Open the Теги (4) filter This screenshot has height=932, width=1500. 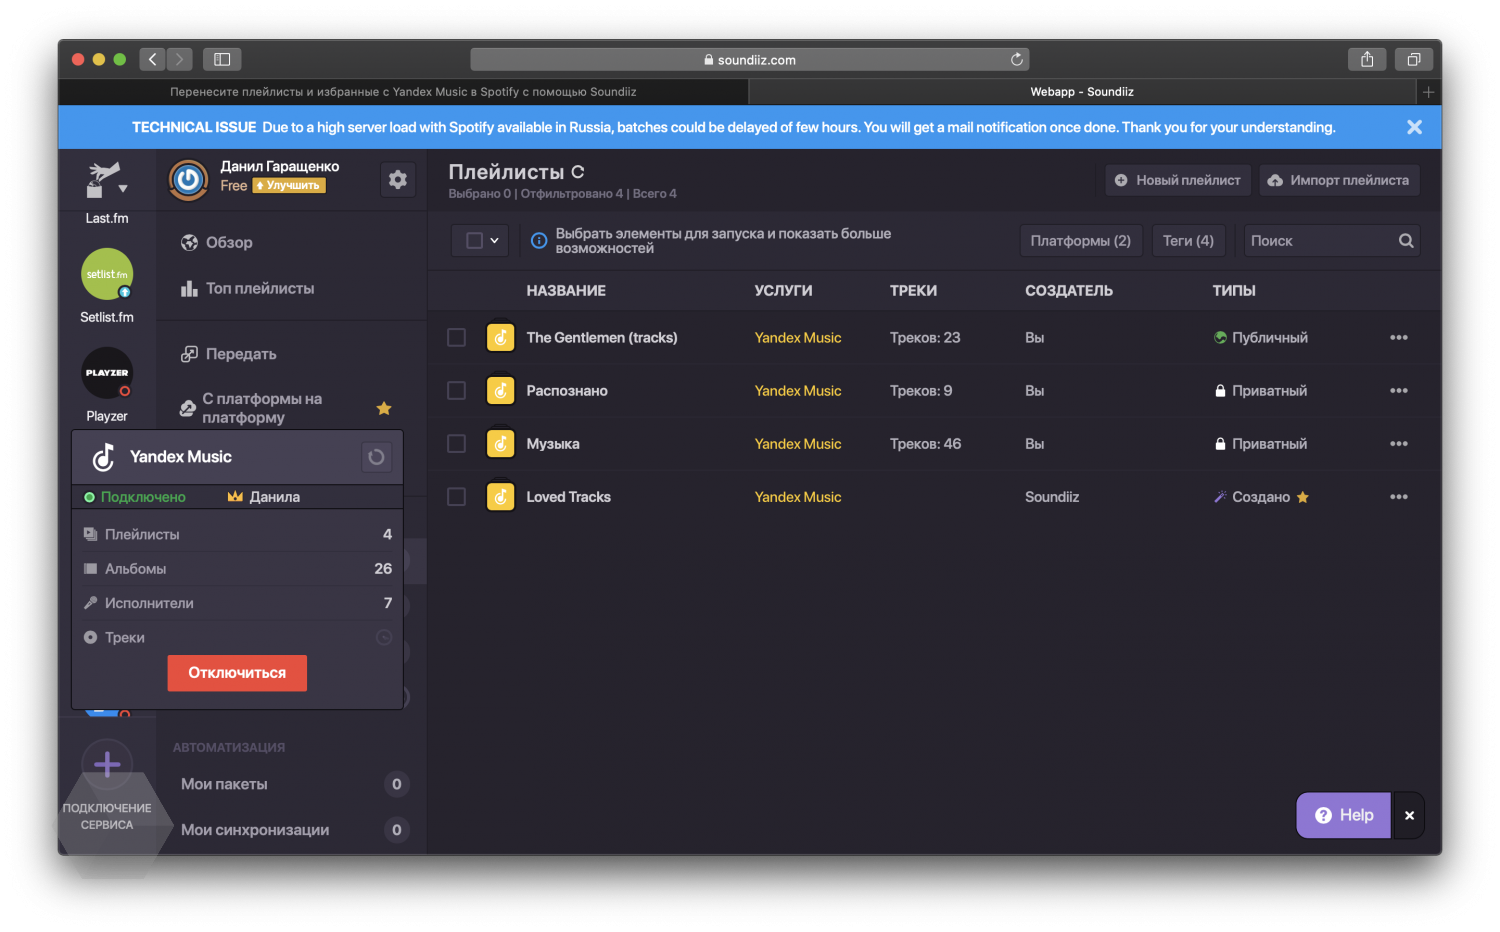[x=1188, y=241]
